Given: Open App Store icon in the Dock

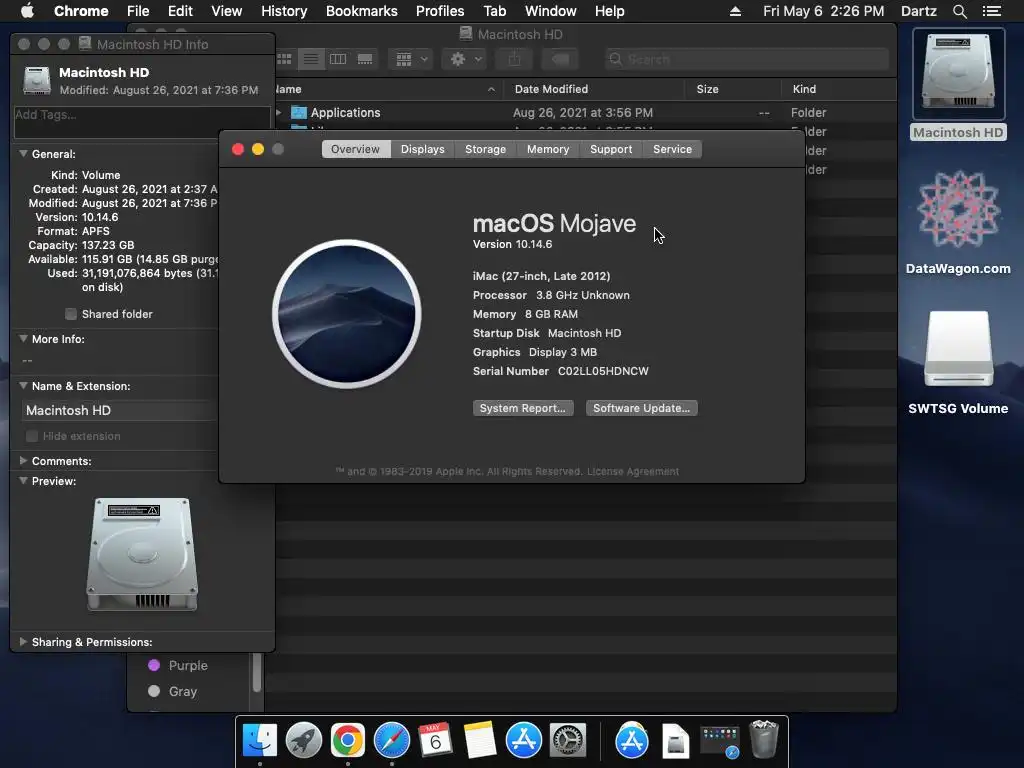Looking at the screenshot, I should 524,740.
